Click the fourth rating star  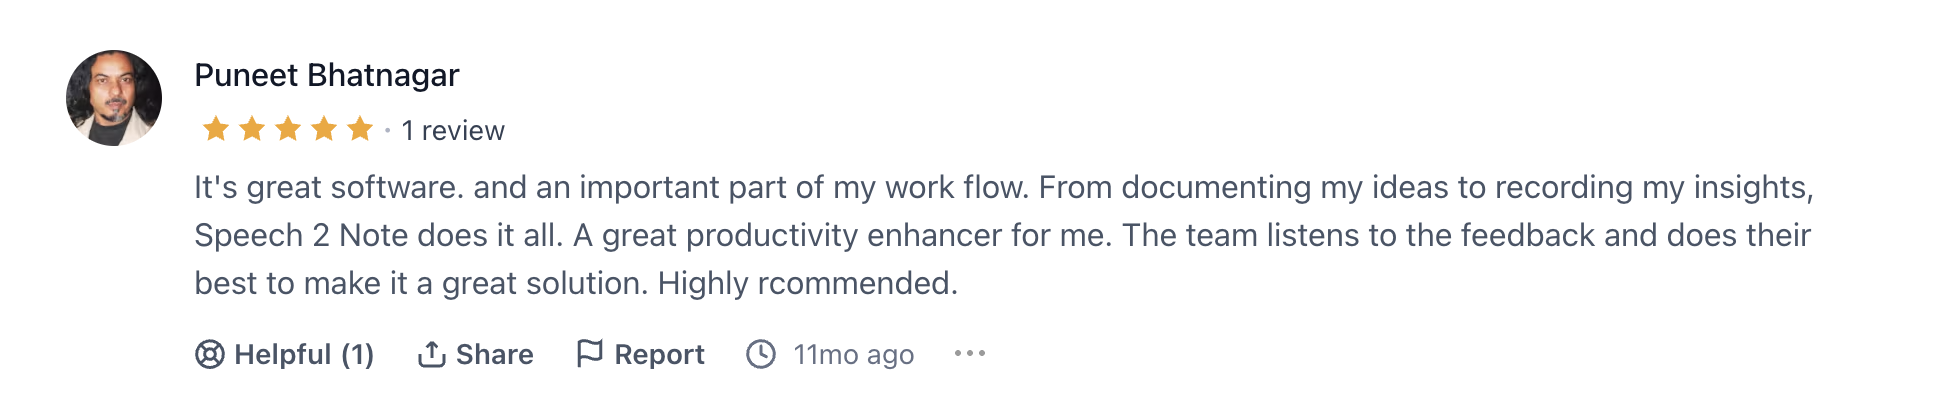324,129
